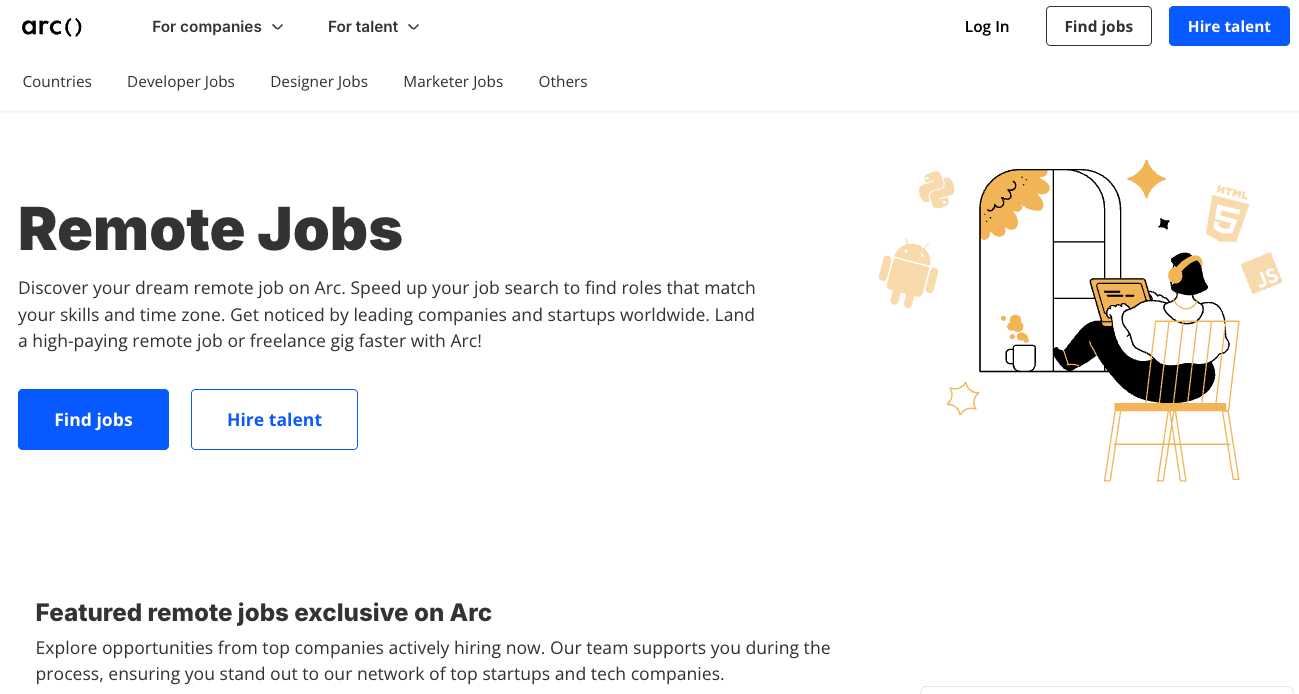Select Marketer Jobs from the nav bar
1299x694 pixels.
pos(453,81)
